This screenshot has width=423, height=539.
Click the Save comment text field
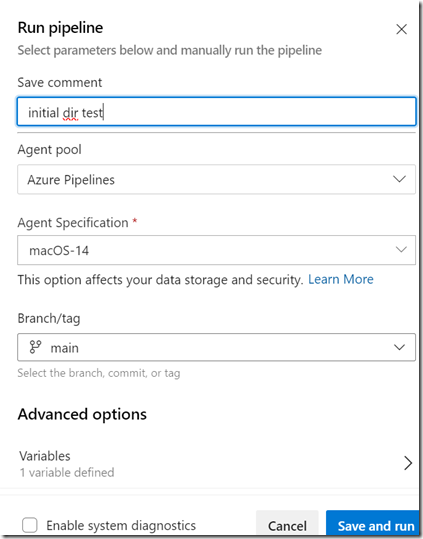coord(216,112)
